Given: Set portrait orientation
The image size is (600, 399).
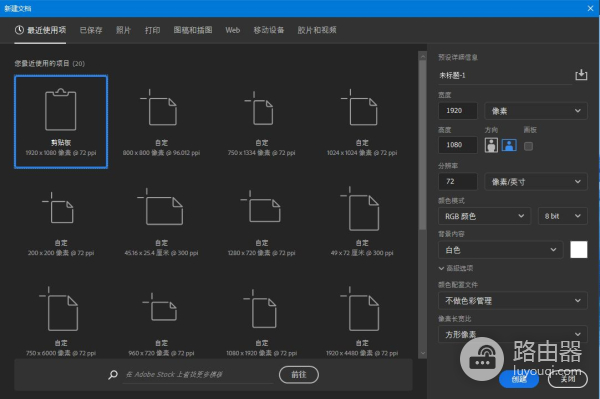Looking at the screenshot, I should 491,145.
